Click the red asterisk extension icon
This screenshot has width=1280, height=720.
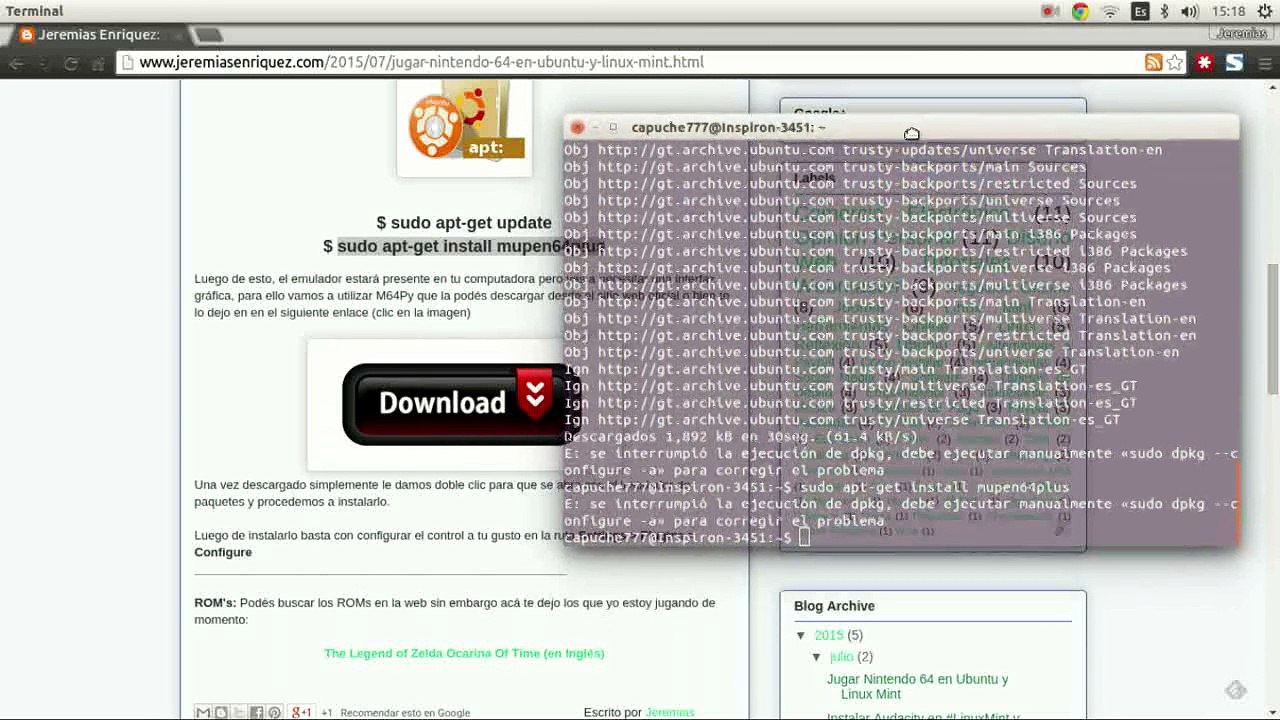pyautogui.click(x=1205, y=62)
